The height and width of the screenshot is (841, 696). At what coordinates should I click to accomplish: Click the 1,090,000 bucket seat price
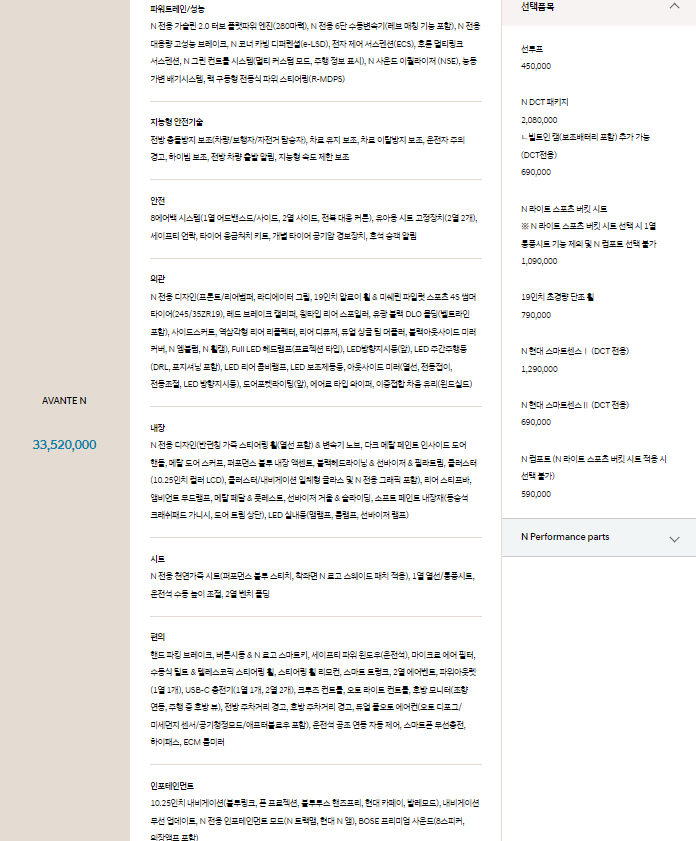click(x=539, y=261)
